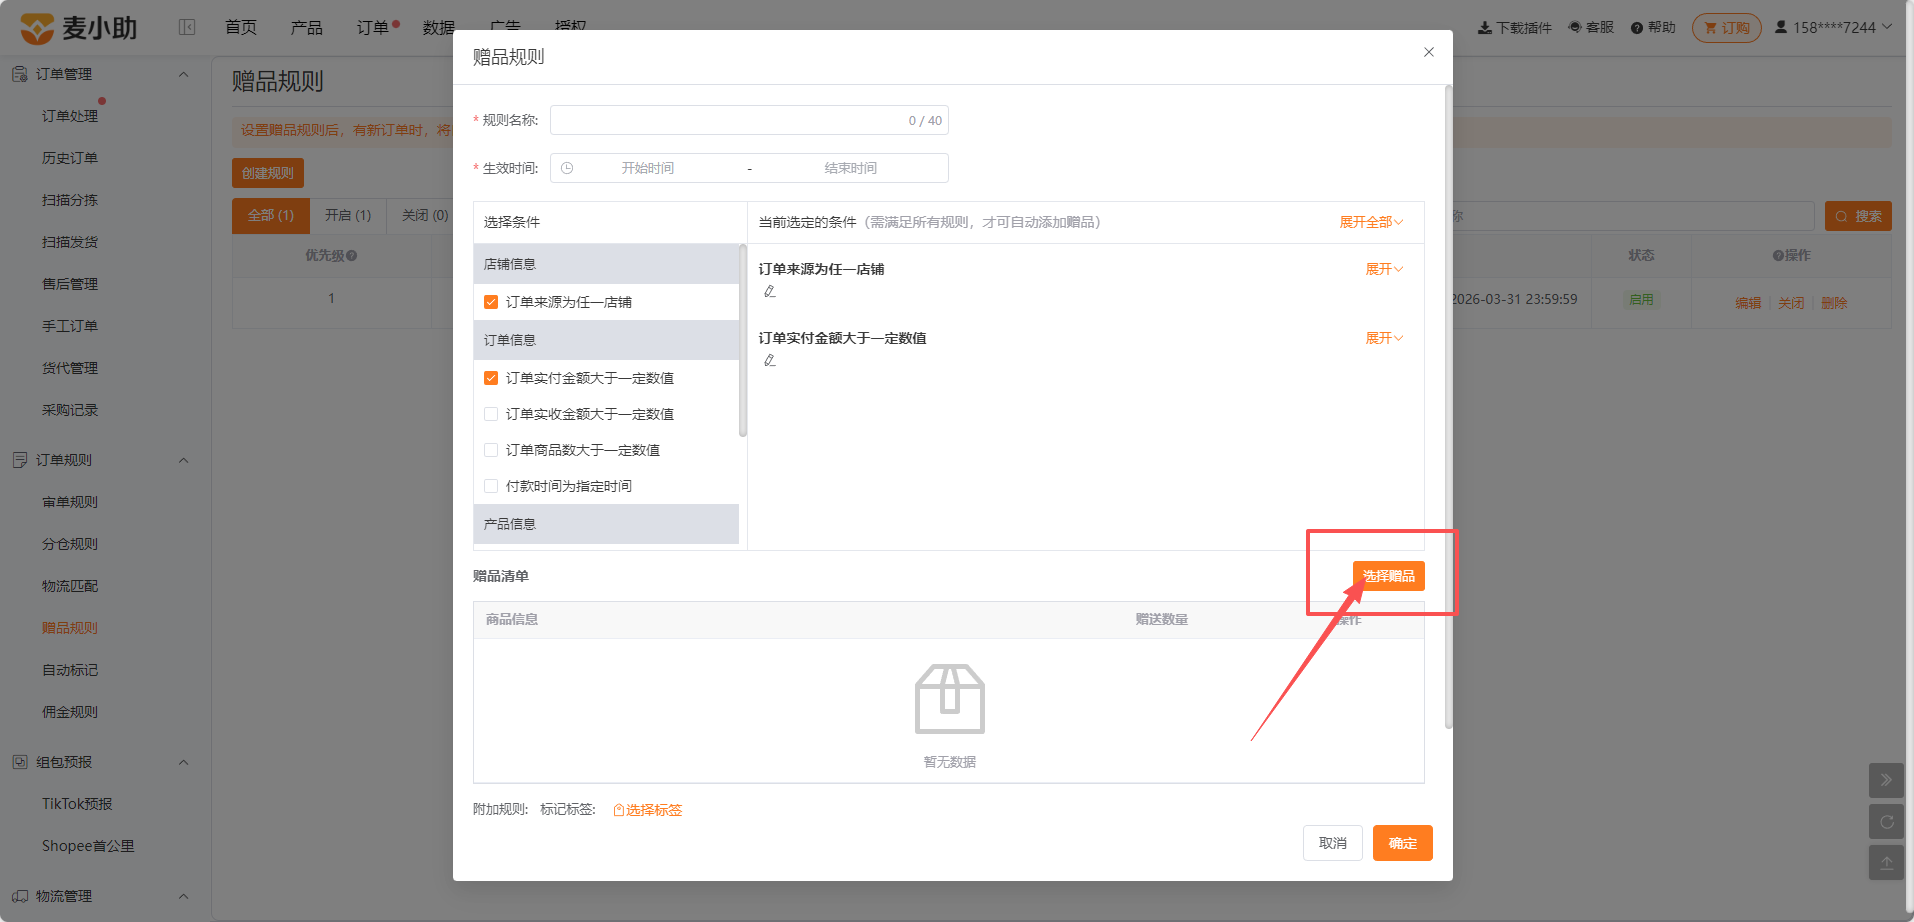Close the 赠品规则 dialog
The height and width of the screenshot is (922, 1914).
coord(1429,52)
